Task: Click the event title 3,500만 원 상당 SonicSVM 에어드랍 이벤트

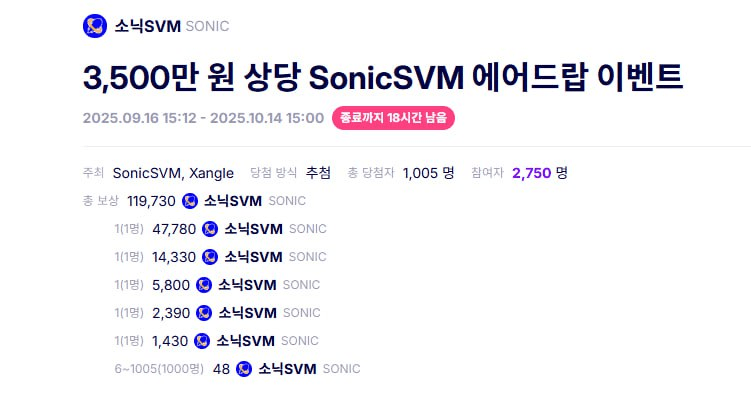Action: pos(382,77)
